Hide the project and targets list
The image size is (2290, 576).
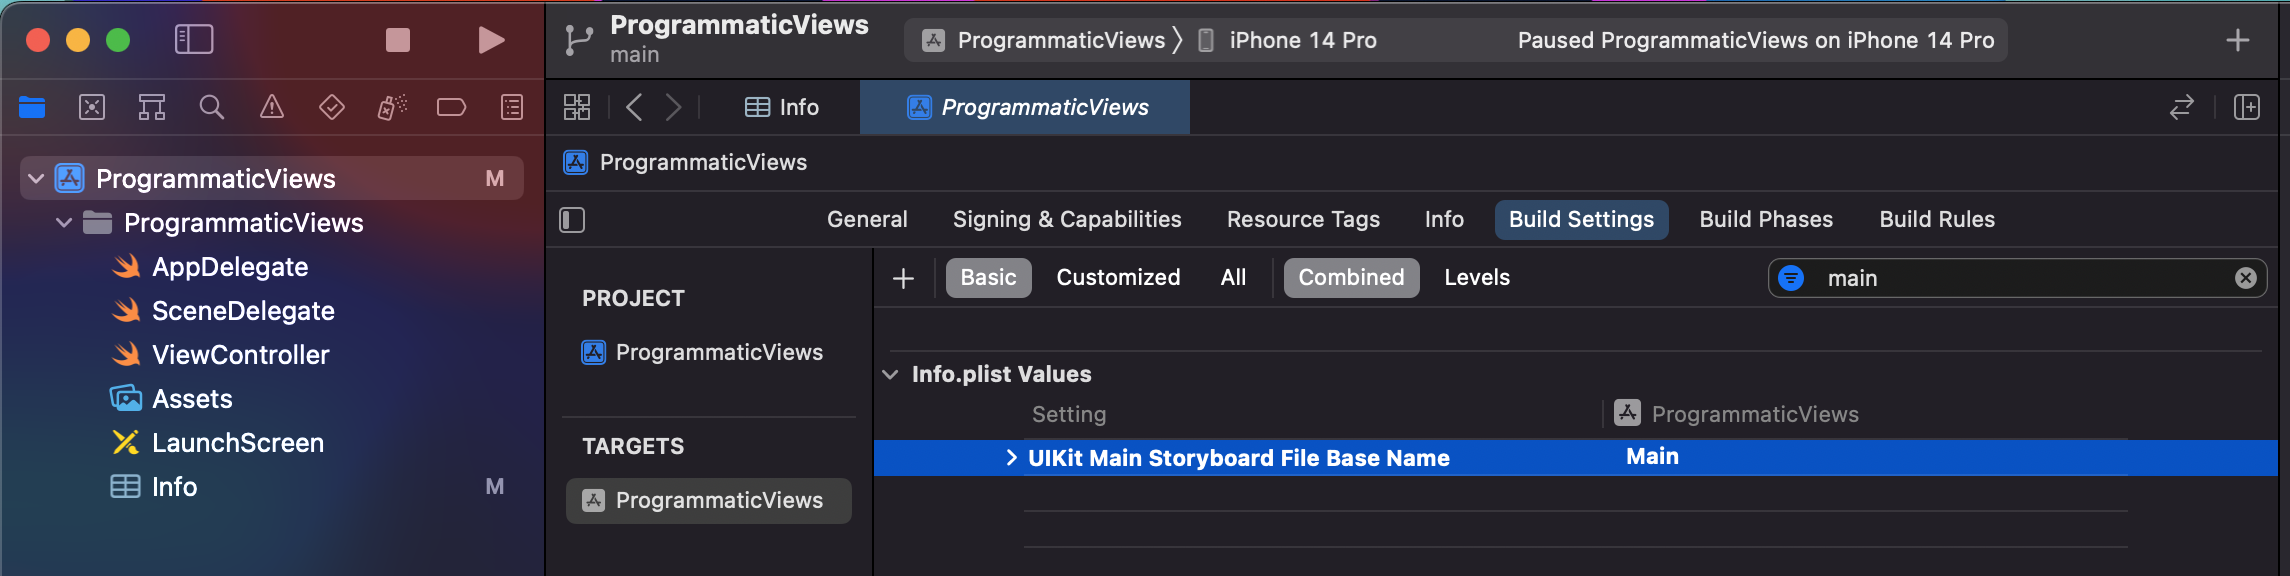pos(572,220)
